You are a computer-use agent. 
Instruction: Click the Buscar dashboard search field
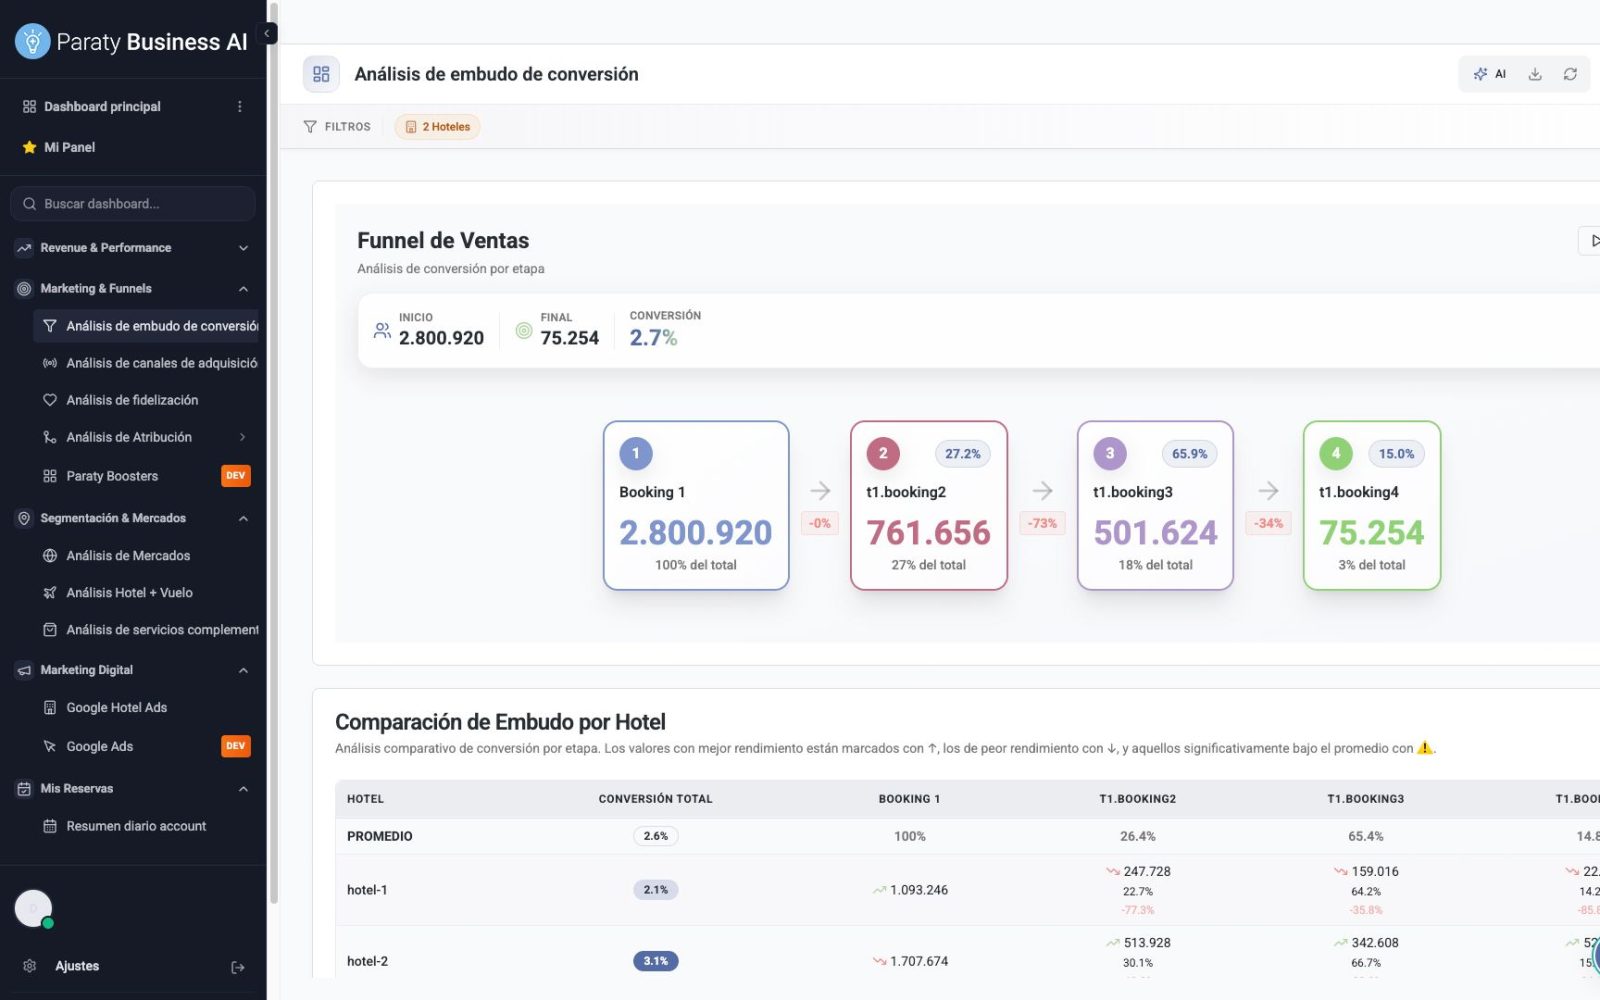(132, 204)
